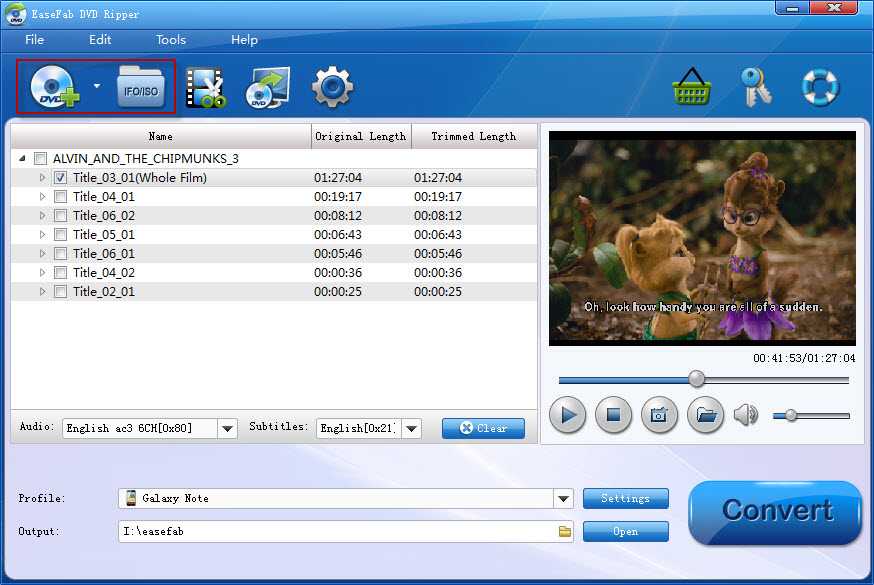This screenshot has height=585, width=874.
Task: Click the EaseFab DVD Ripper title logo
Action: coord(15,14)
